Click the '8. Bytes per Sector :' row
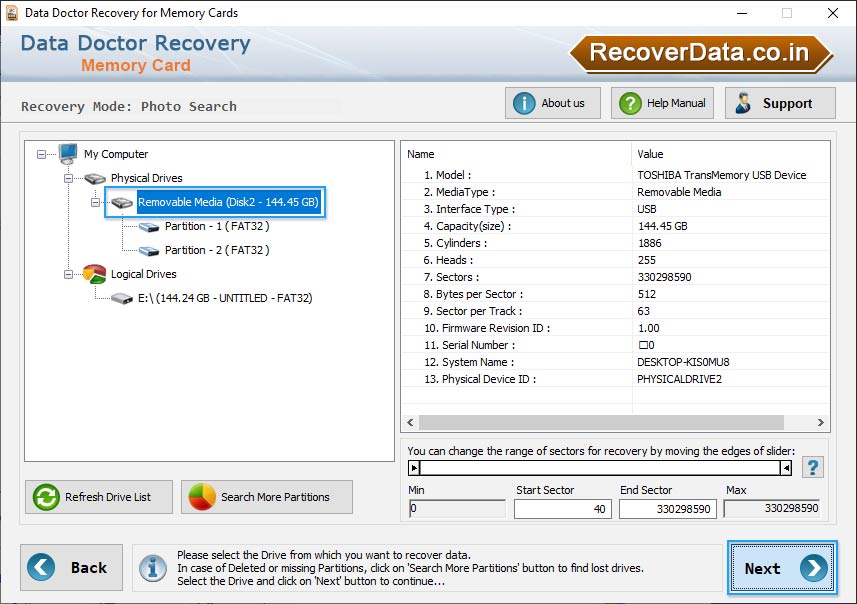 point(615,294)
